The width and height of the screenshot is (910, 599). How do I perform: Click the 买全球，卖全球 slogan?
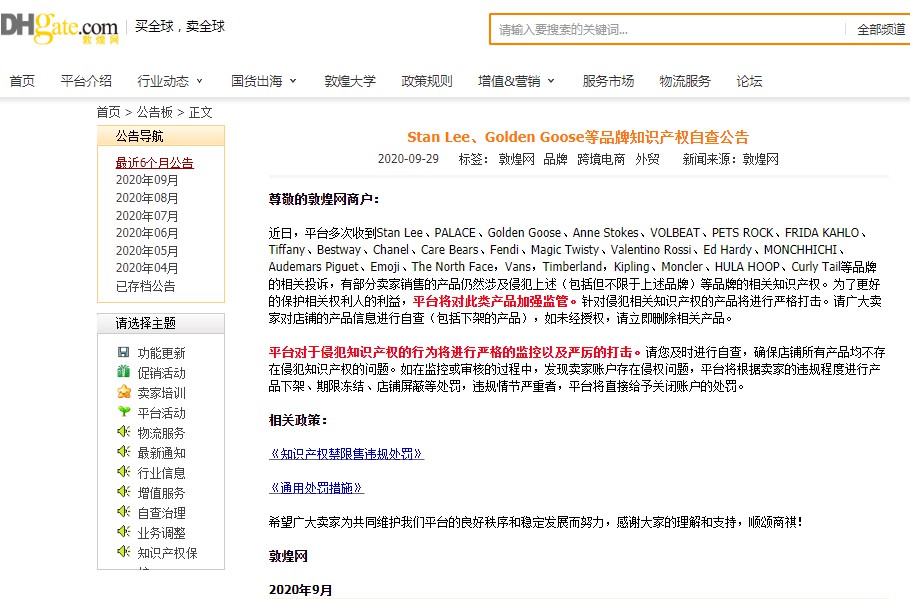pyautogui.click(x=179, y=26)
